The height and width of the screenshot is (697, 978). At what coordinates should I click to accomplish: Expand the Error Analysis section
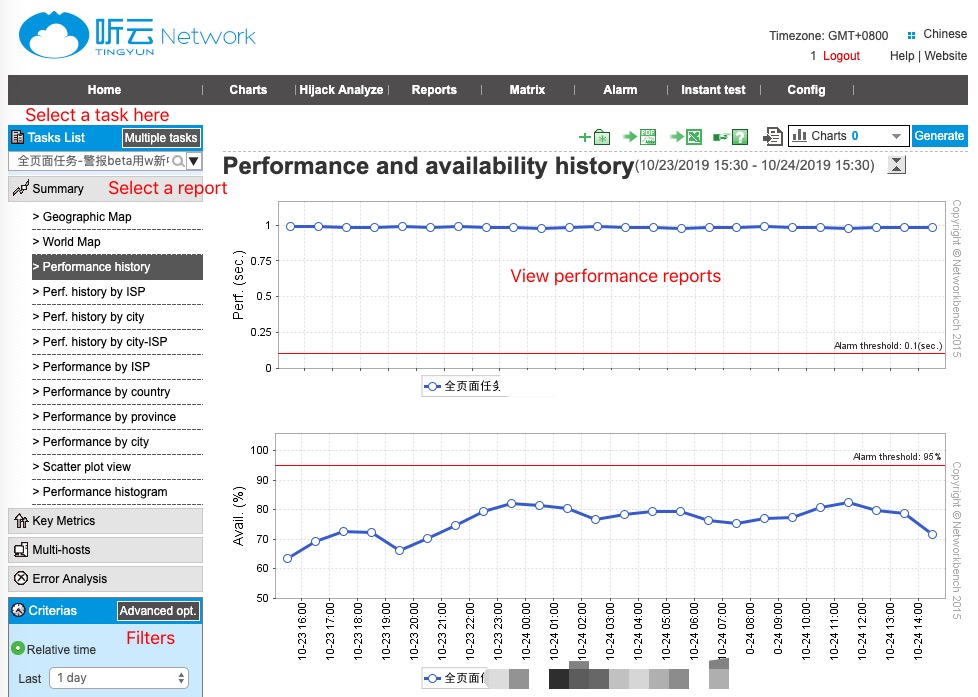[x=105, y=579]
